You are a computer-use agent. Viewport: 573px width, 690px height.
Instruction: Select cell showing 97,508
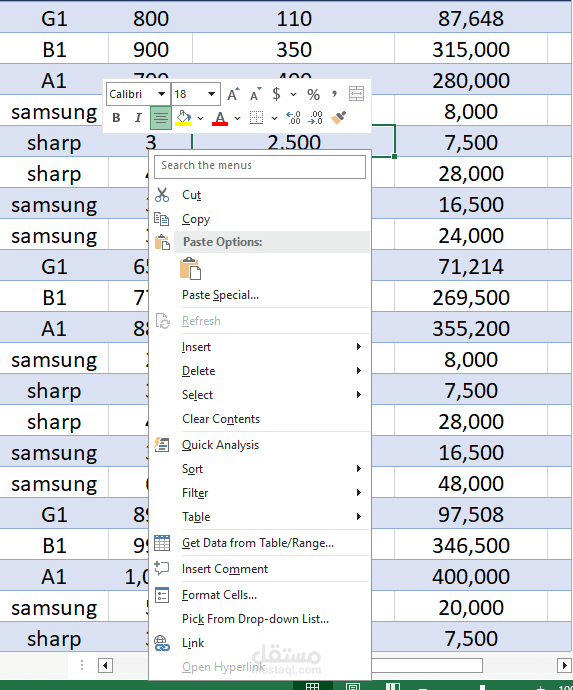(471, 514)
